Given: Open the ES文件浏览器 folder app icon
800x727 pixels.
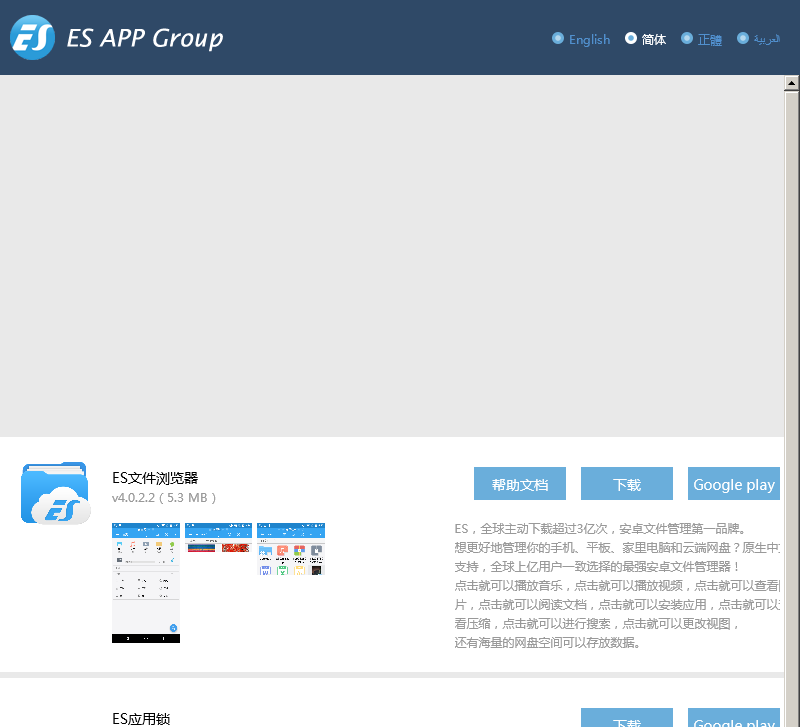Looking at the screenshot, I should (x=56, y=493).
